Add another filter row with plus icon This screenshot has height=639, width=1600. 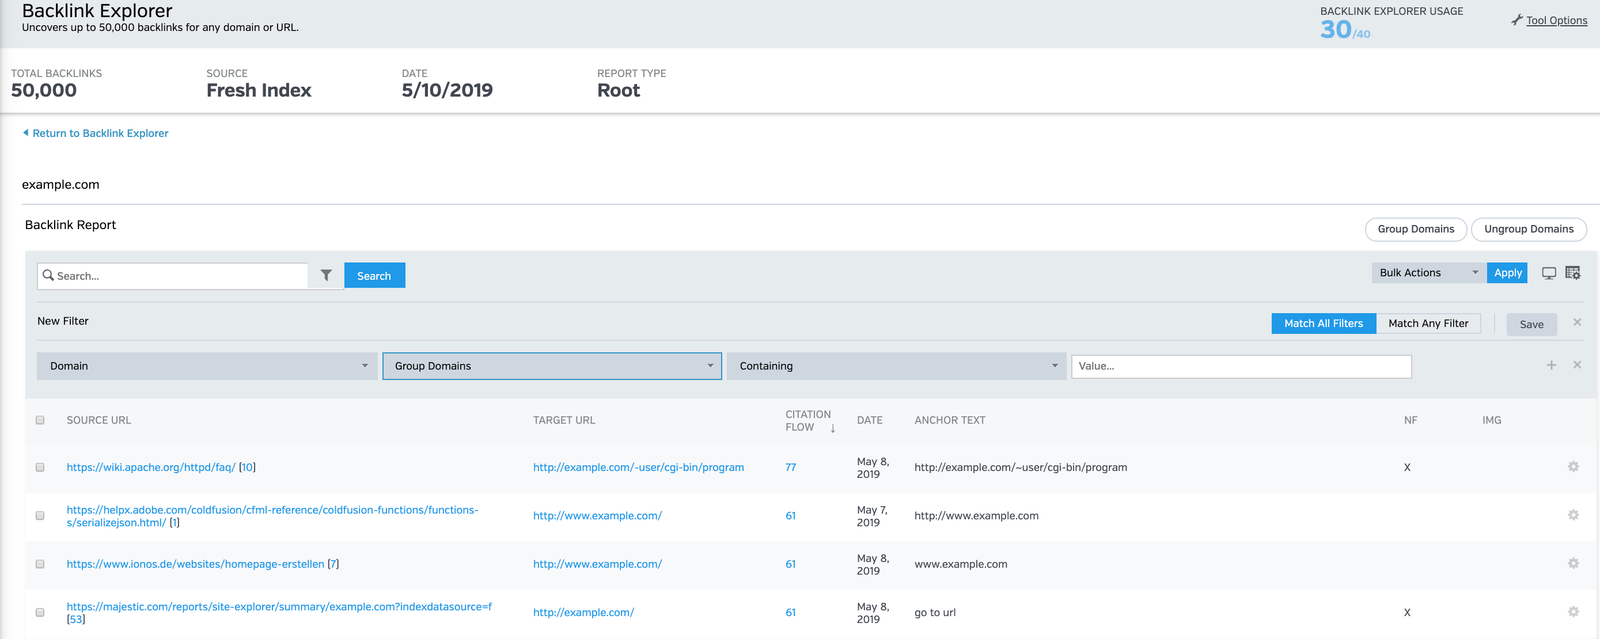[x=1551, y=365]
